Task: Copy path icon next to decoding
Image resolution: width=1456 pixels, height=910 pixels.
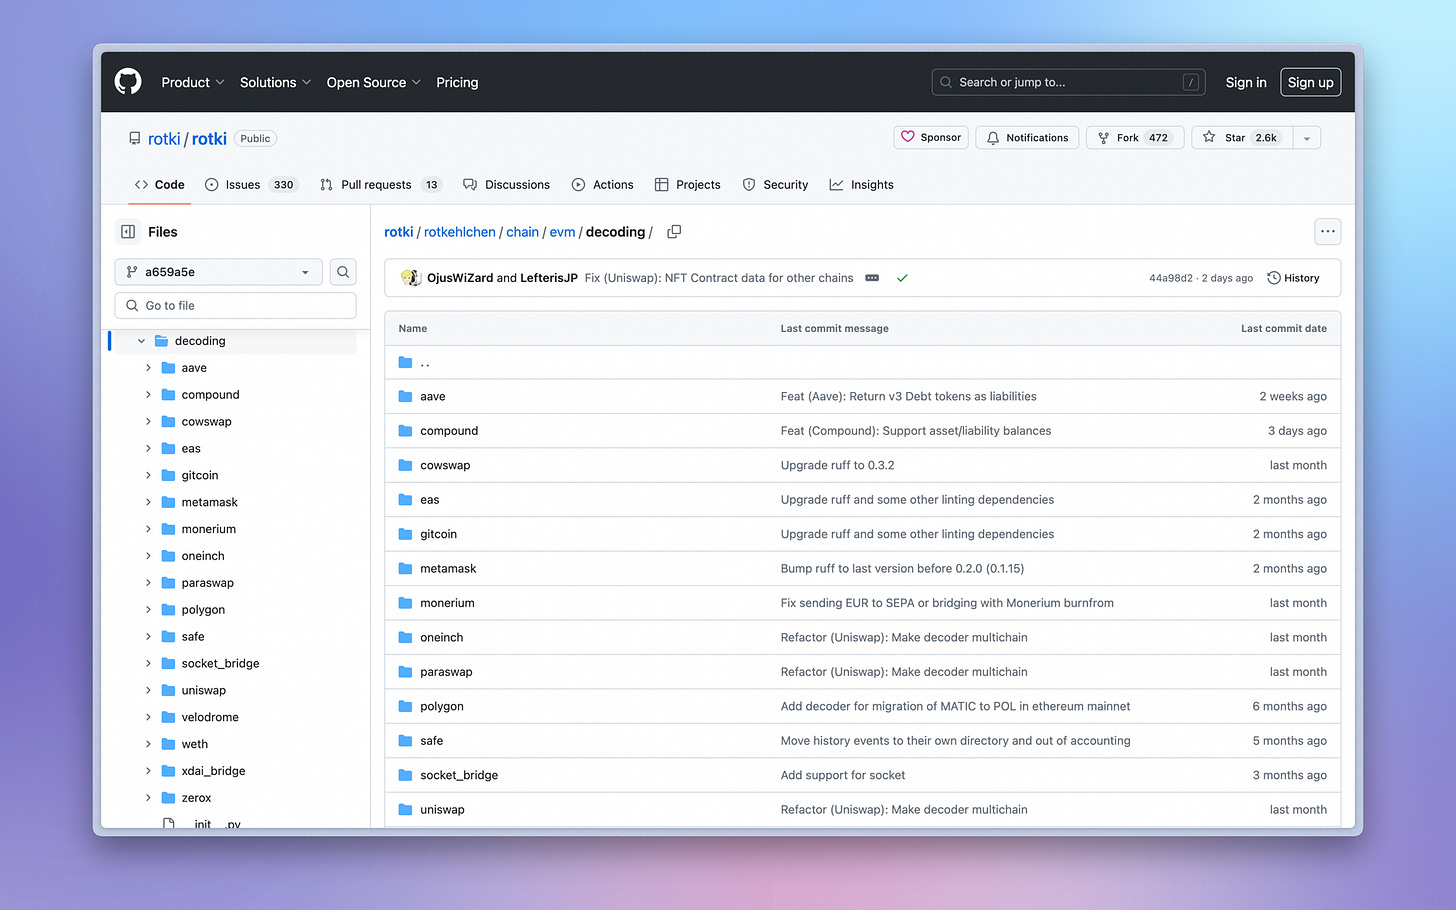Action: (x=674, y=232)
